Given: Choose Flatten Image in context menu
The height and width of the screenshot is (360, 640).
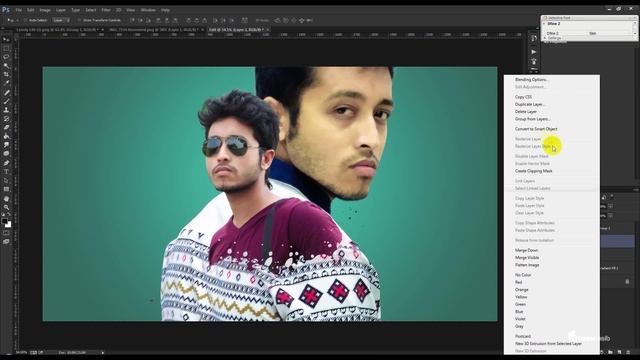Looking at the screenshot, I should (527, 265).
